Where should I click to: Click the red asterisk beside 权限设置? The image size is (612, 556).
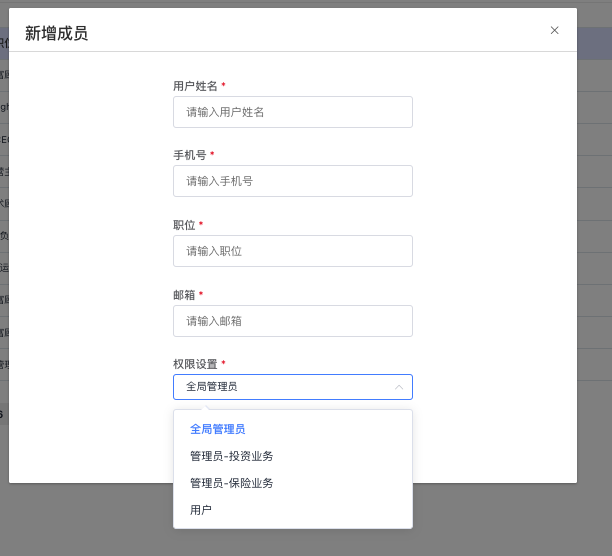pos(223,364)
